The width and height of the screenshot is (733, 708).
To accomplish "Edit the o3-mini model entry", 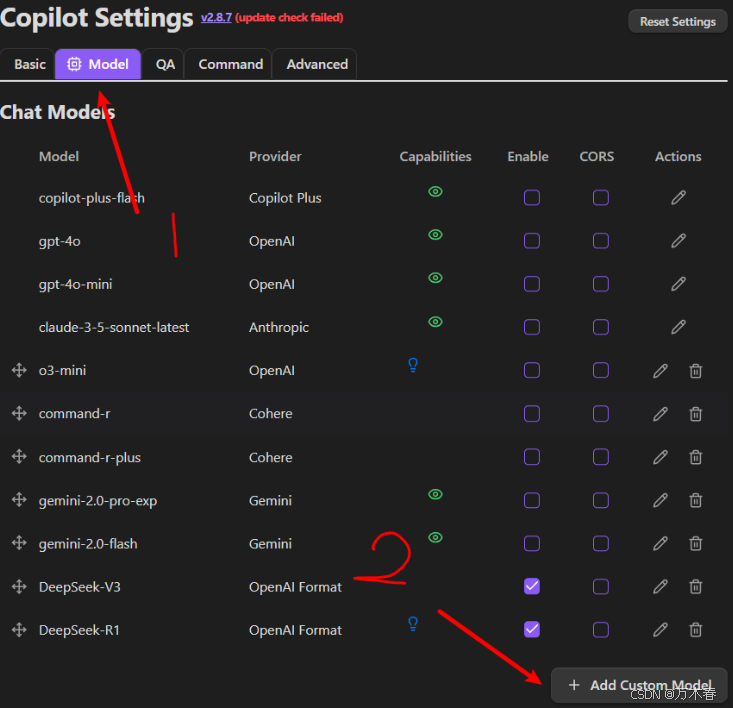I will click(660, 371).
